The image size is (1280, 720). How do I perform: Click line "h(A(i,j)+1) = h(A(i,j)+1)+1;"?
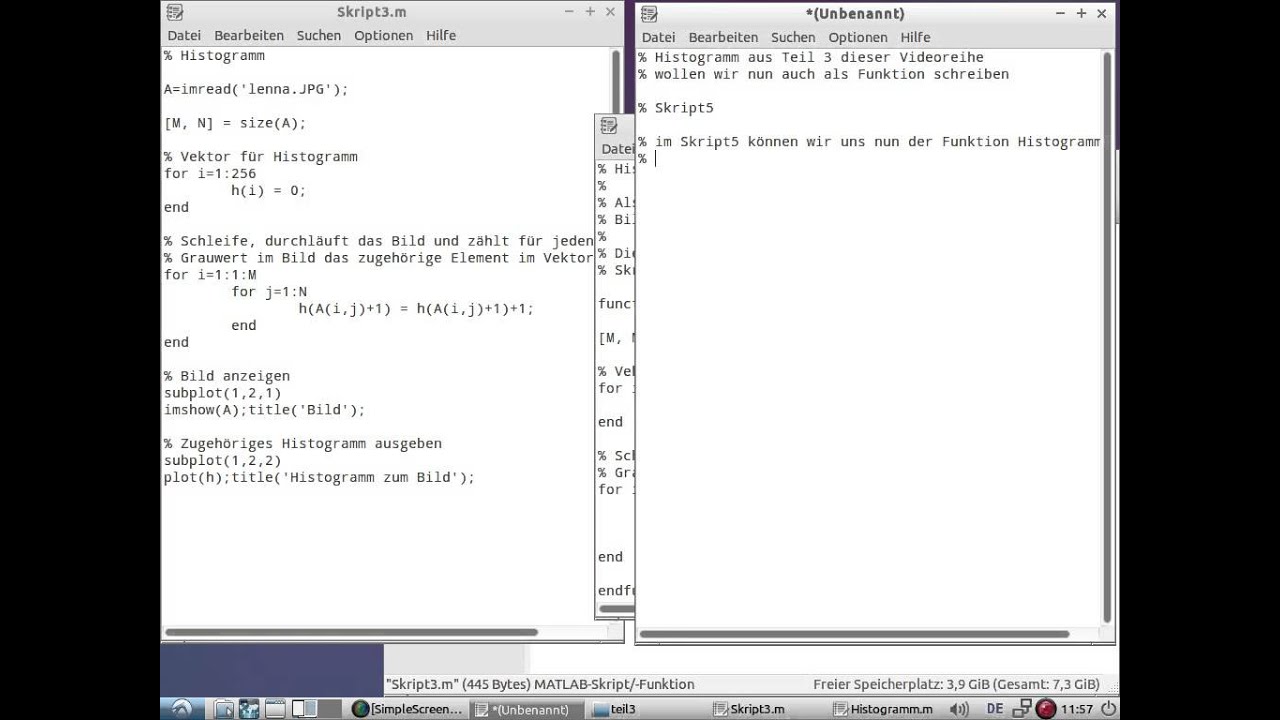pyautogui.click(x=416, y=309)
